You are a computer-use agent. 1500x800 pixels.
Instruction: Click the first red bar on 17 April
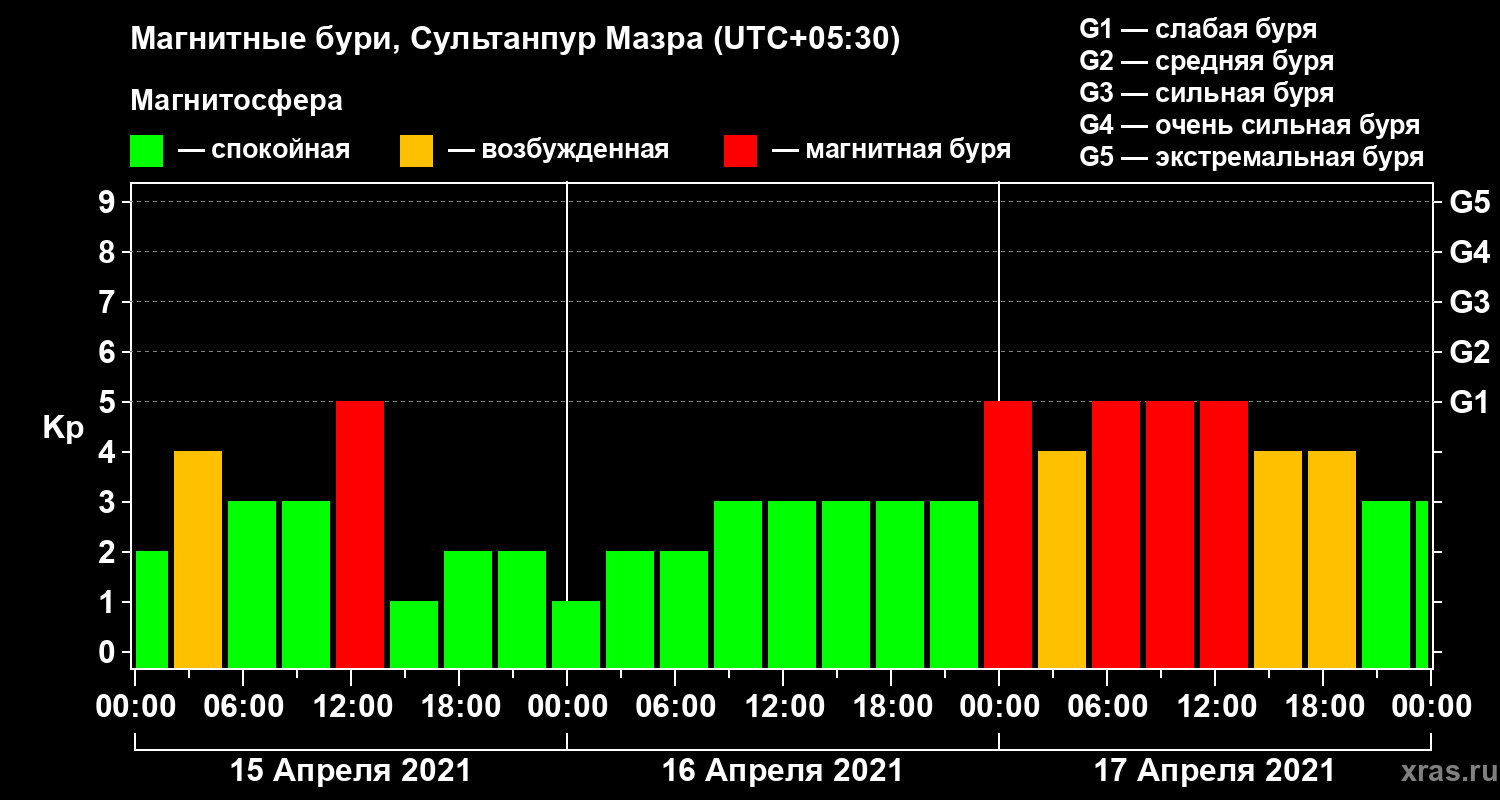coord(1008,535)
